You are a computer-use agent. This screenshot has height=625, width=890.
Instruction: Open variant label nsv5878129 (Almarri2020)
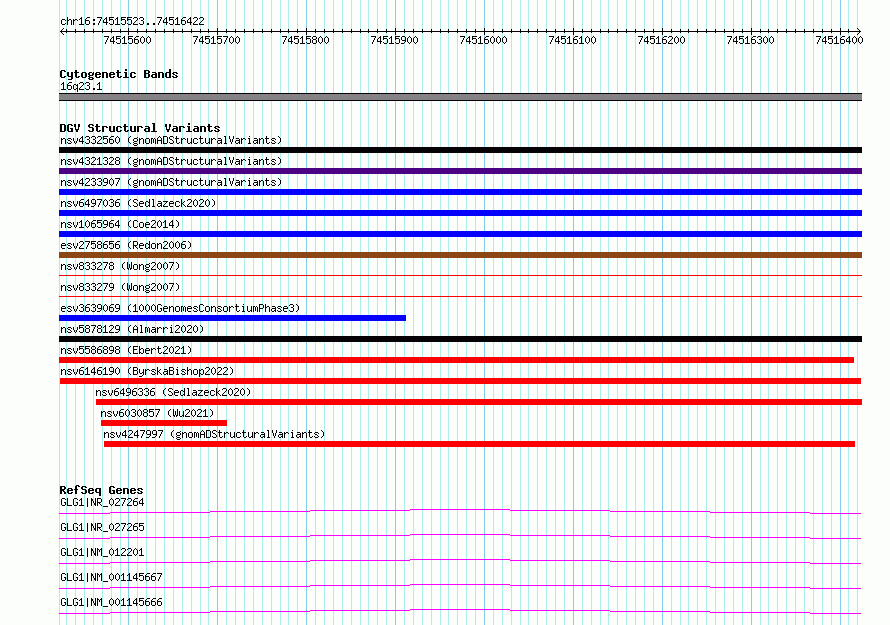pyautogui.click(x=132, y=329)
